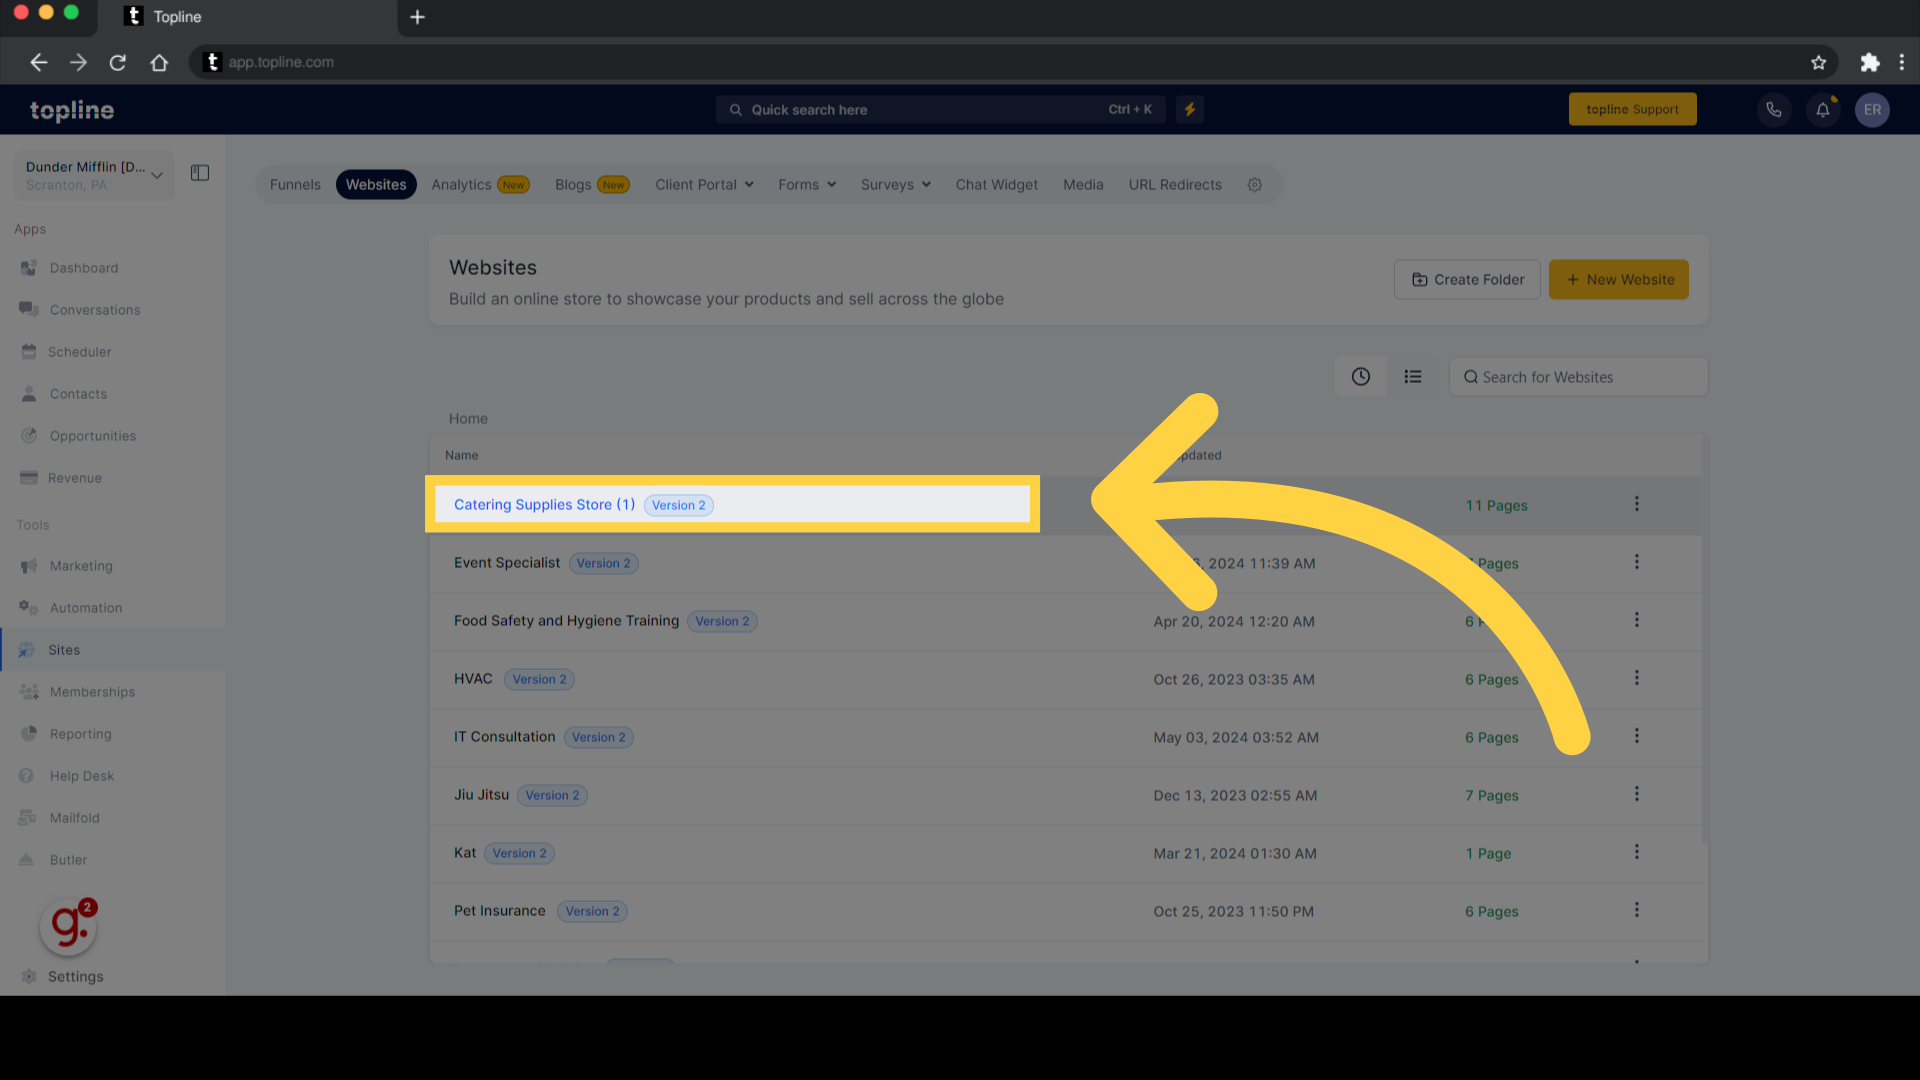
Task: Click the Search for Websites field
Action: tap(1578, 377)
